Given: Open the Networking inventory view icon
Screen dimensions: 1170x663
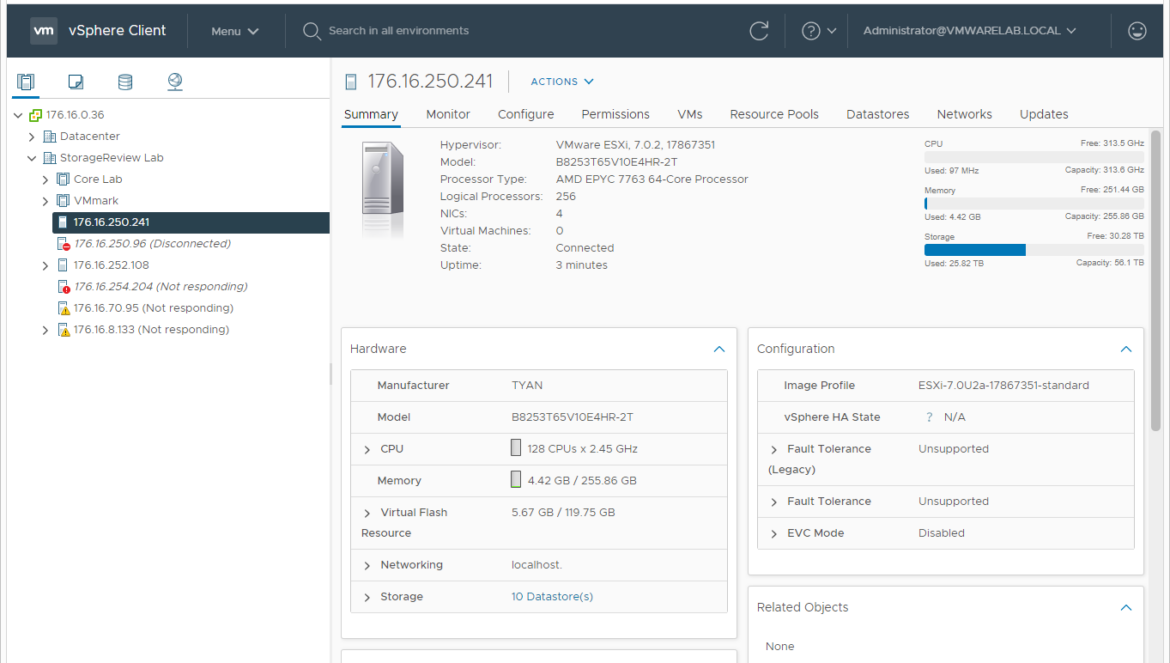Looking at the screenshot, I should click(x=175, y=81).
